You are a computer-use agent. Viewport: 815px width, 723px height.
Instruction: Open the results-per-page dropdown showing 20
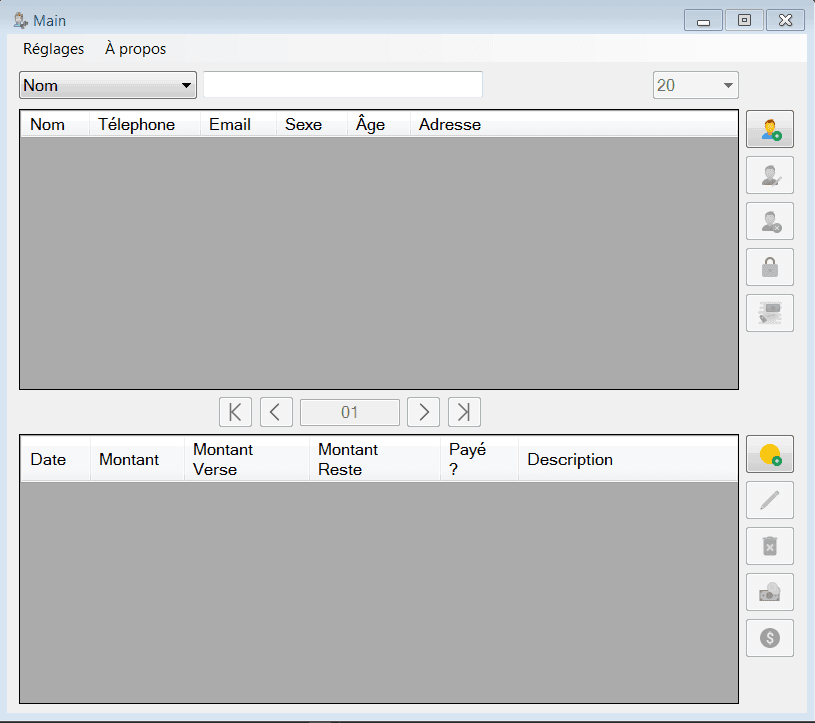pos(695,85)
